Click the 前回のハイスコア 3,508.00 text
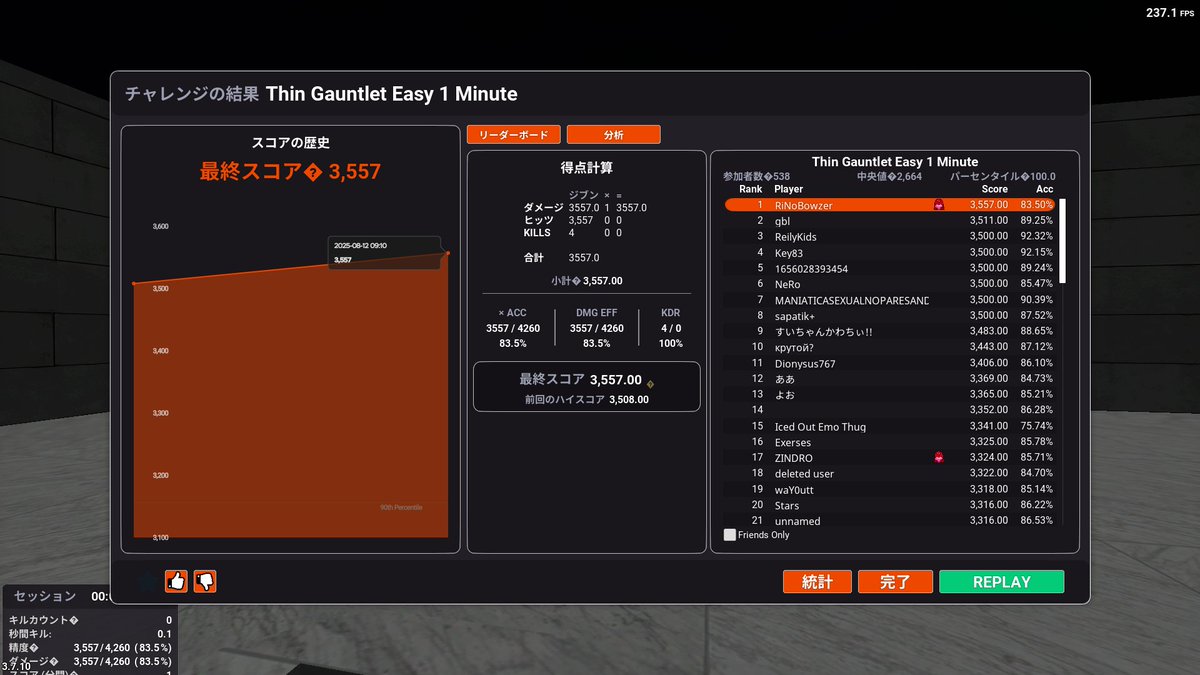 coord(586,399)
